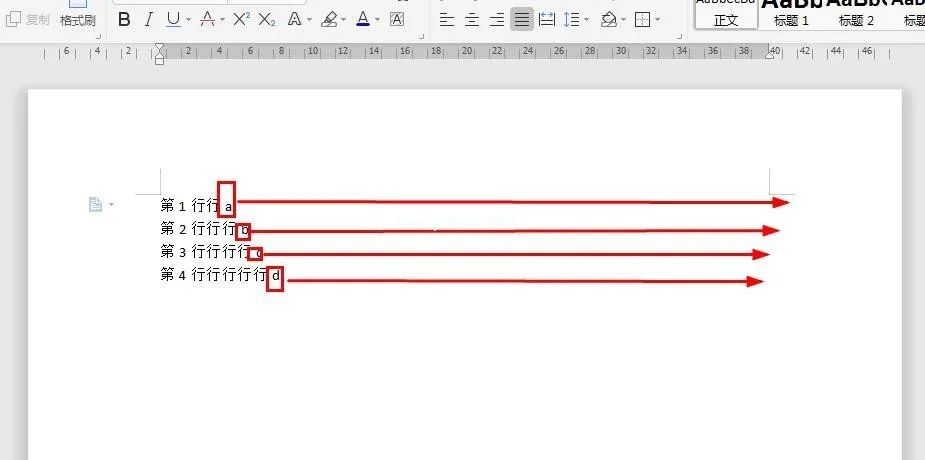This screenshot has width=925, height=460.
Task: Open borders dropdown arrow
Action: pos(658,20)
